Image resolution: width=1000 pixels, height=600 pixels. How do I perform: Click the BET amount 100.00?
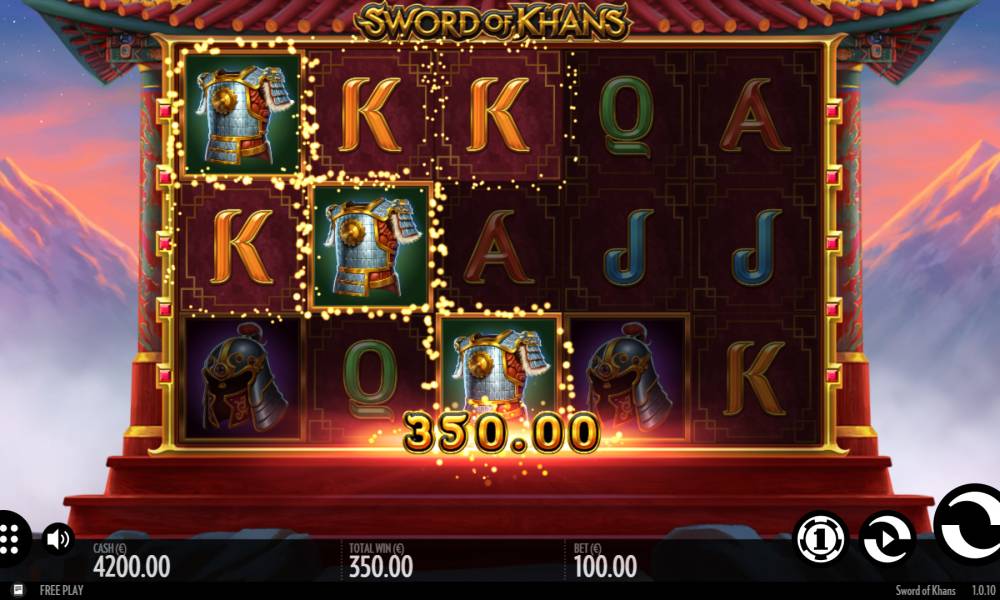tap(605, 566)
